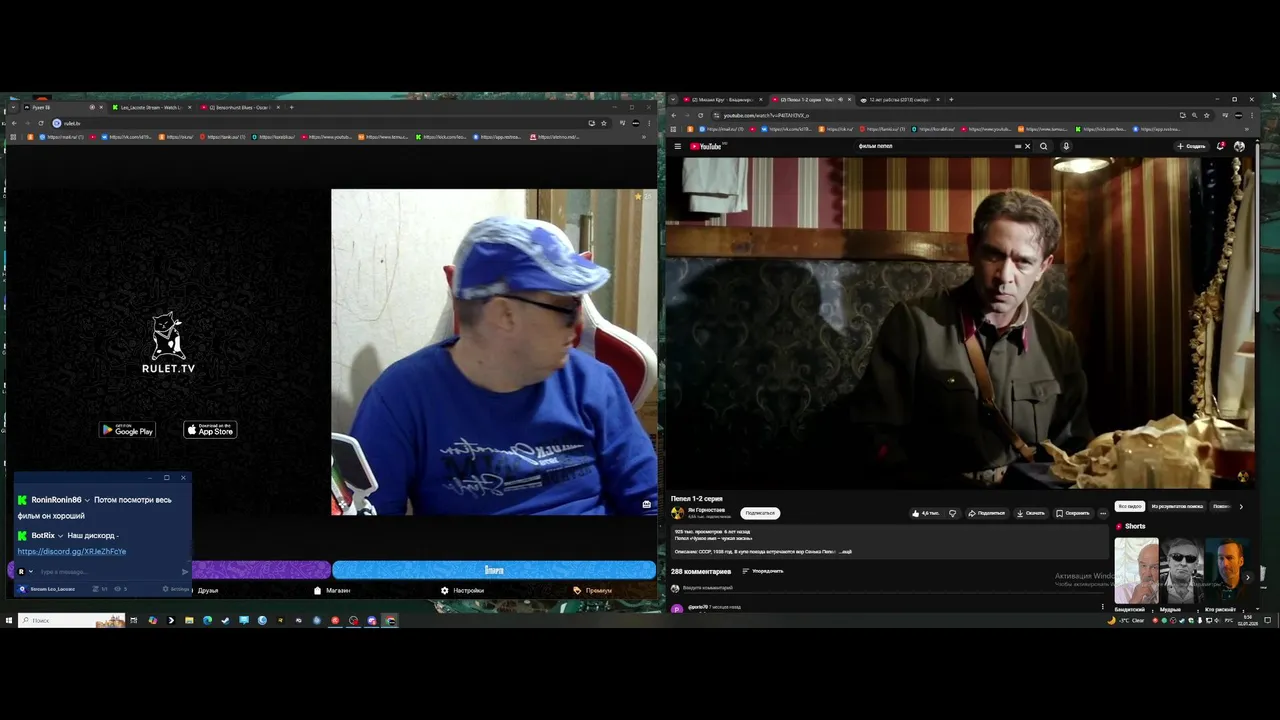This screenshot has height=720, width=1280.
Task: Expand video description via ...ещё
Action: 845,551
